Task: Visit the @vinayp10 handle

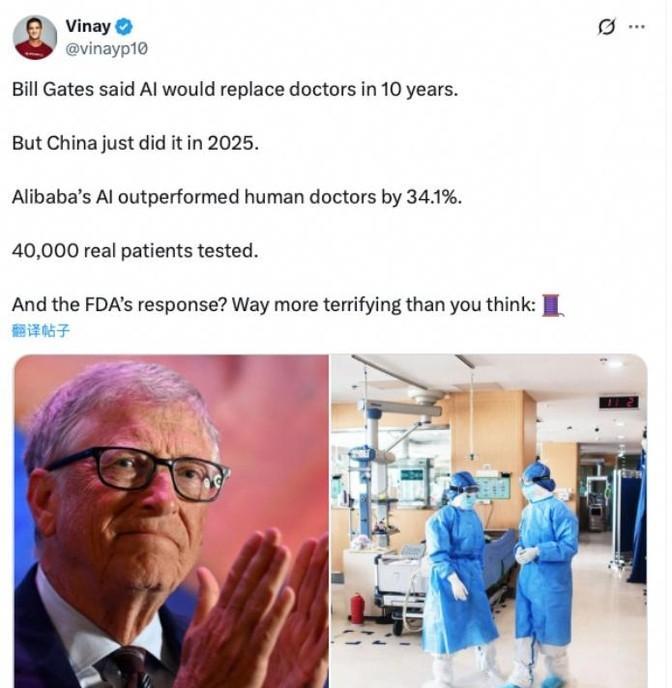Action: [107, 48]
